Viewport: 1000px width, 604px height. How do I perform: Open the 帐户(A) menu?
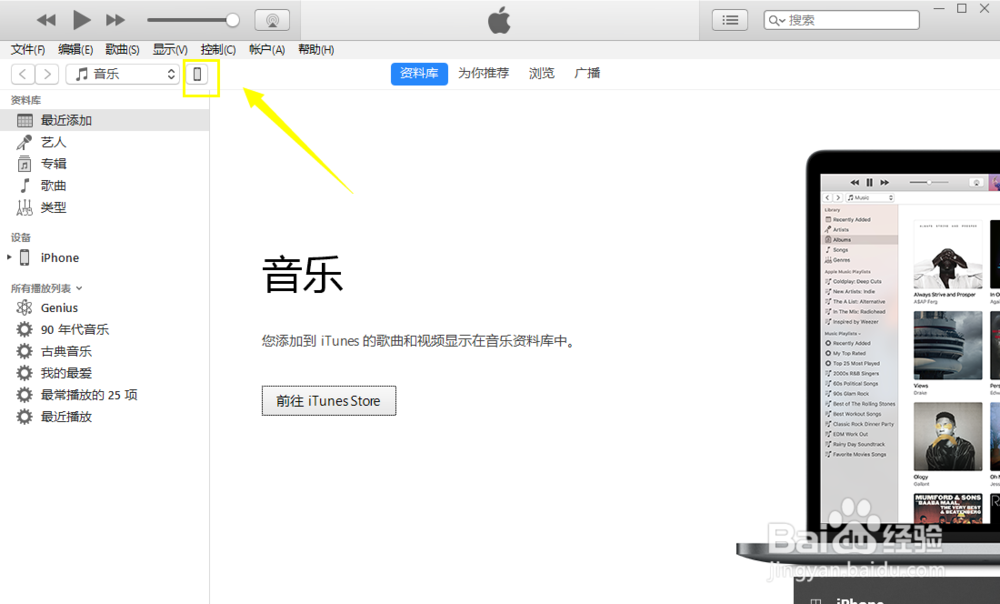267,50
